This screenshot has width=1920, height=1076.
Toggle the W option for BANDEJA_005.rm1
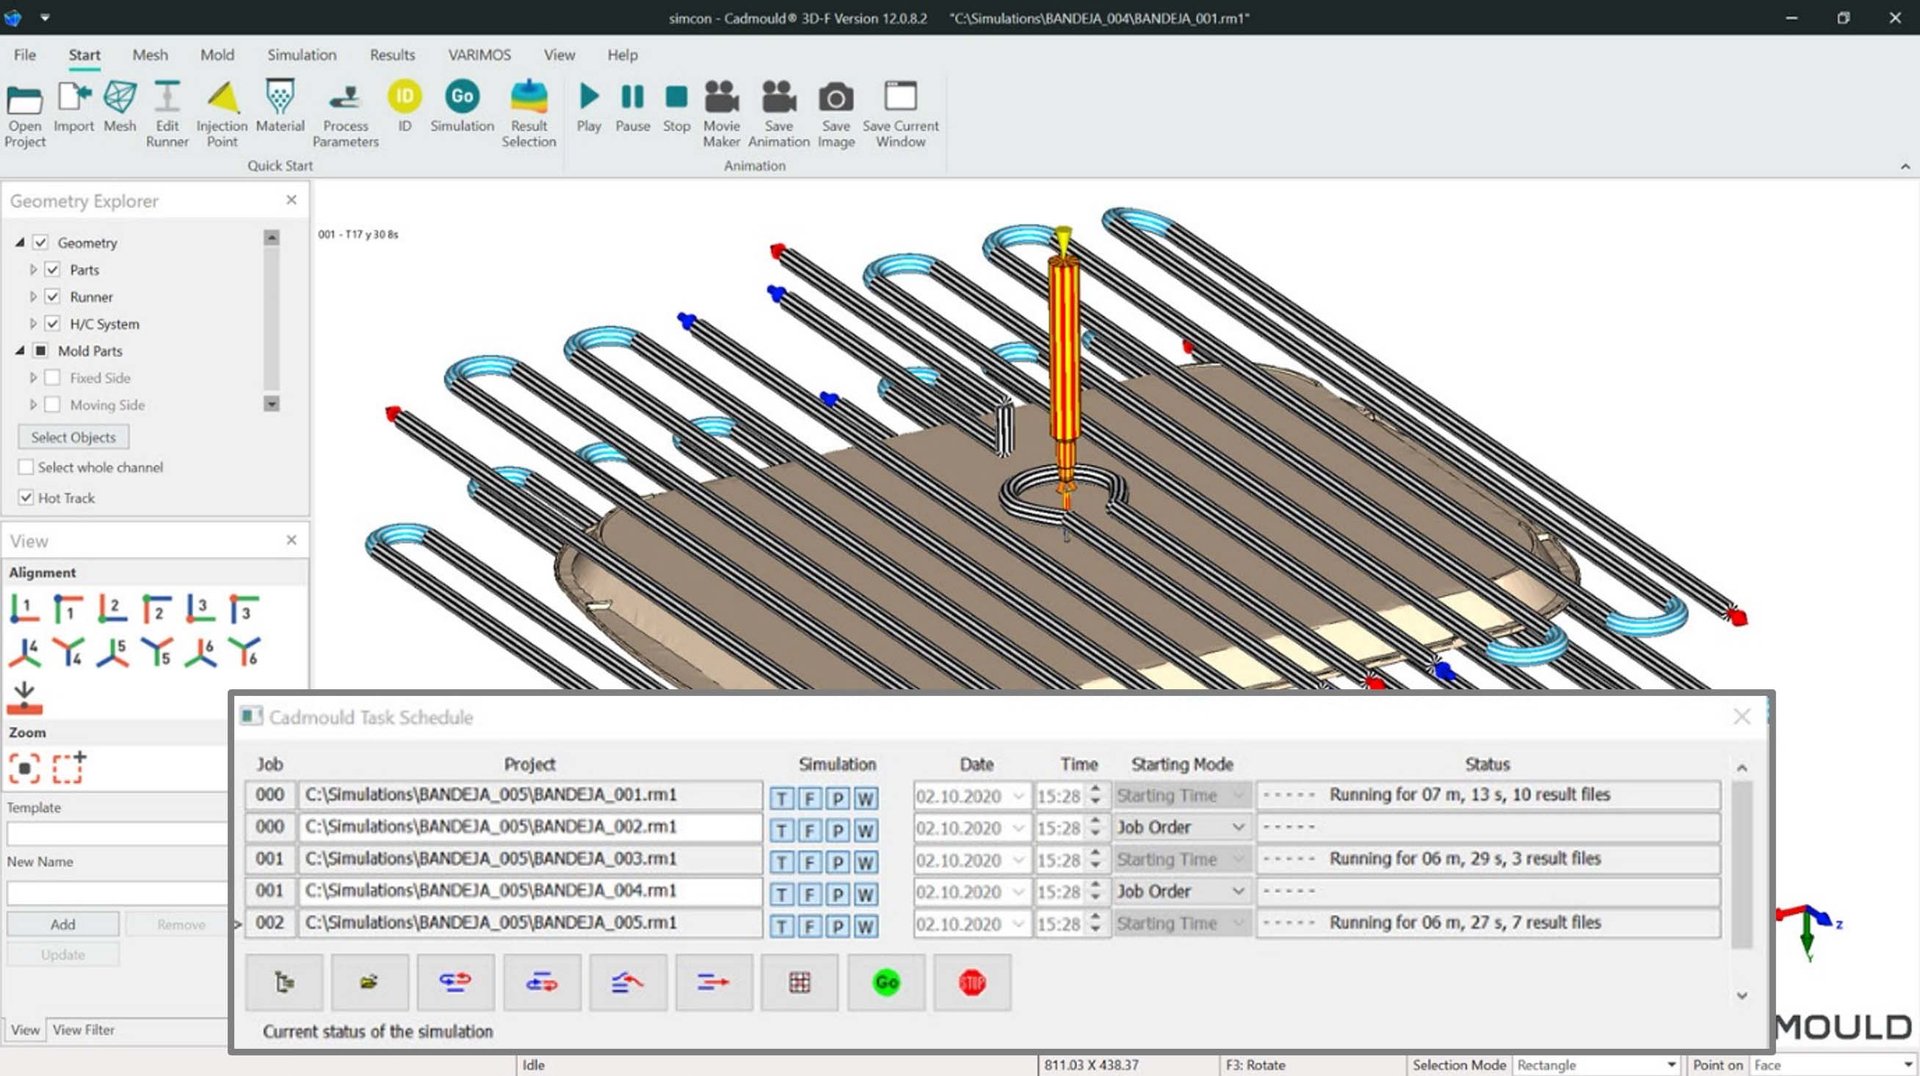point(866,926)
